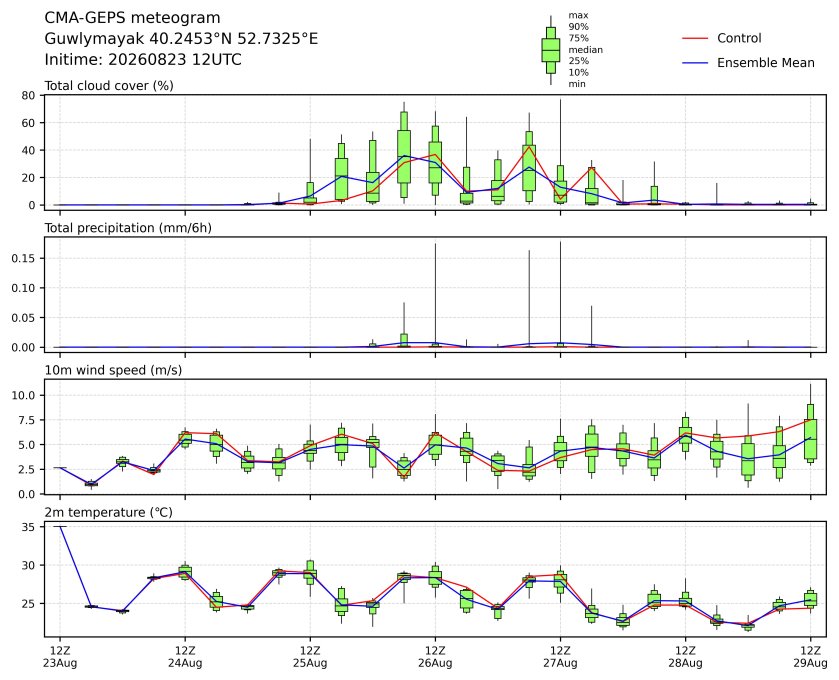Click the "75%" legend label
839x680 pixels.
[578, 38]
